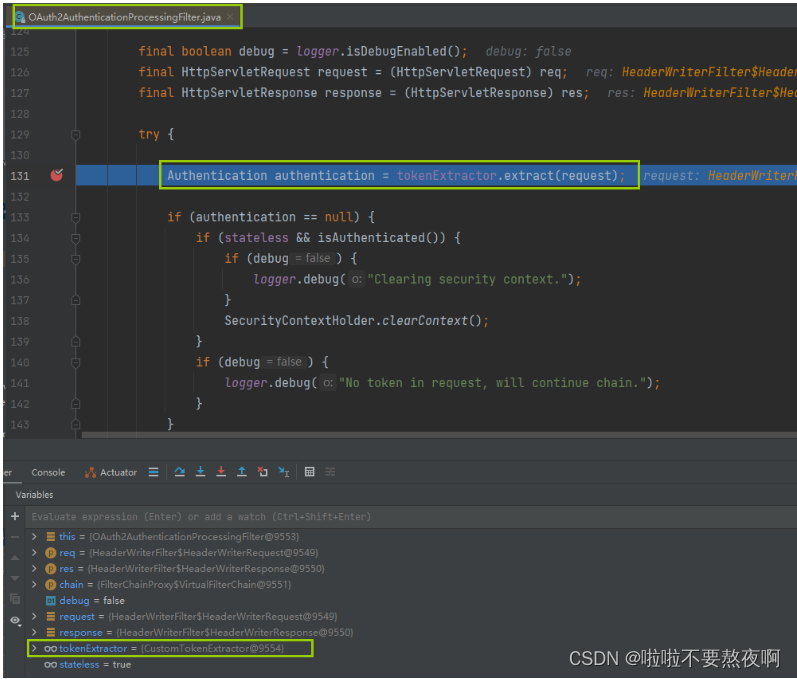
Task: Click the Run to Cursor icon
Action: coord(284,472)
